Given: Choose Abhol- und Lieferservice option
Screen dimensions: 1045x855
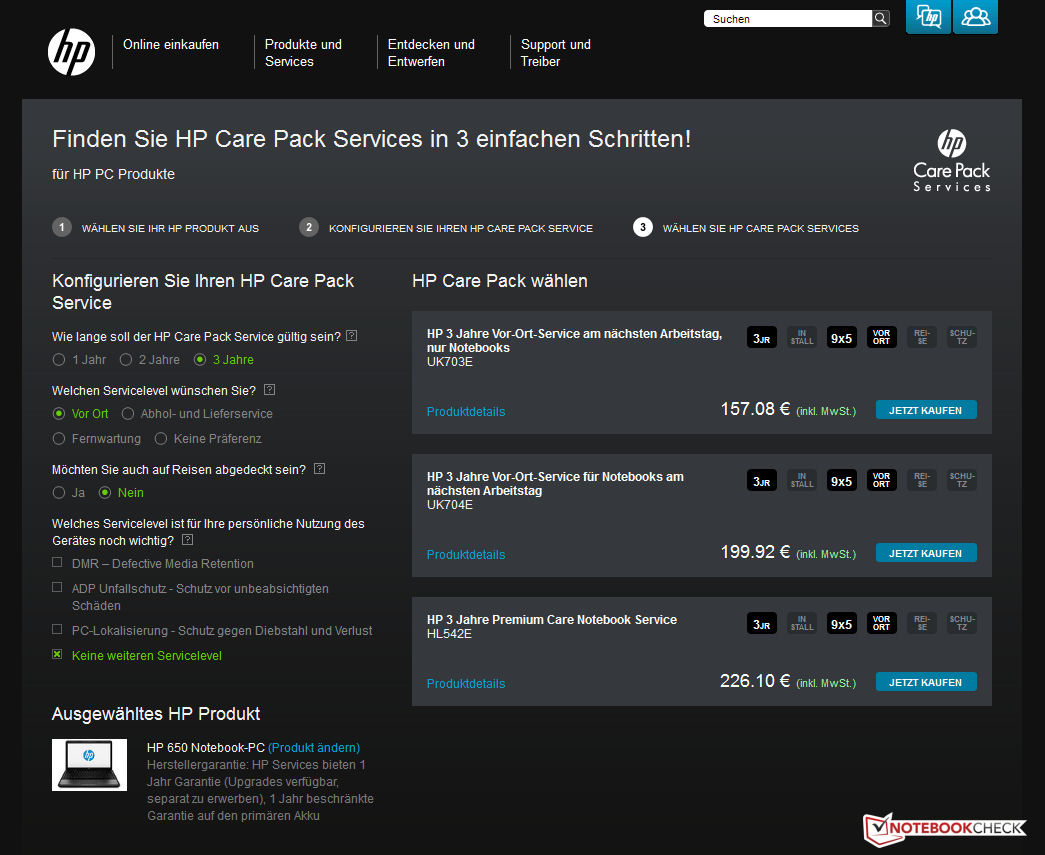Looking at the screenshot, I should tap(128, 414).
